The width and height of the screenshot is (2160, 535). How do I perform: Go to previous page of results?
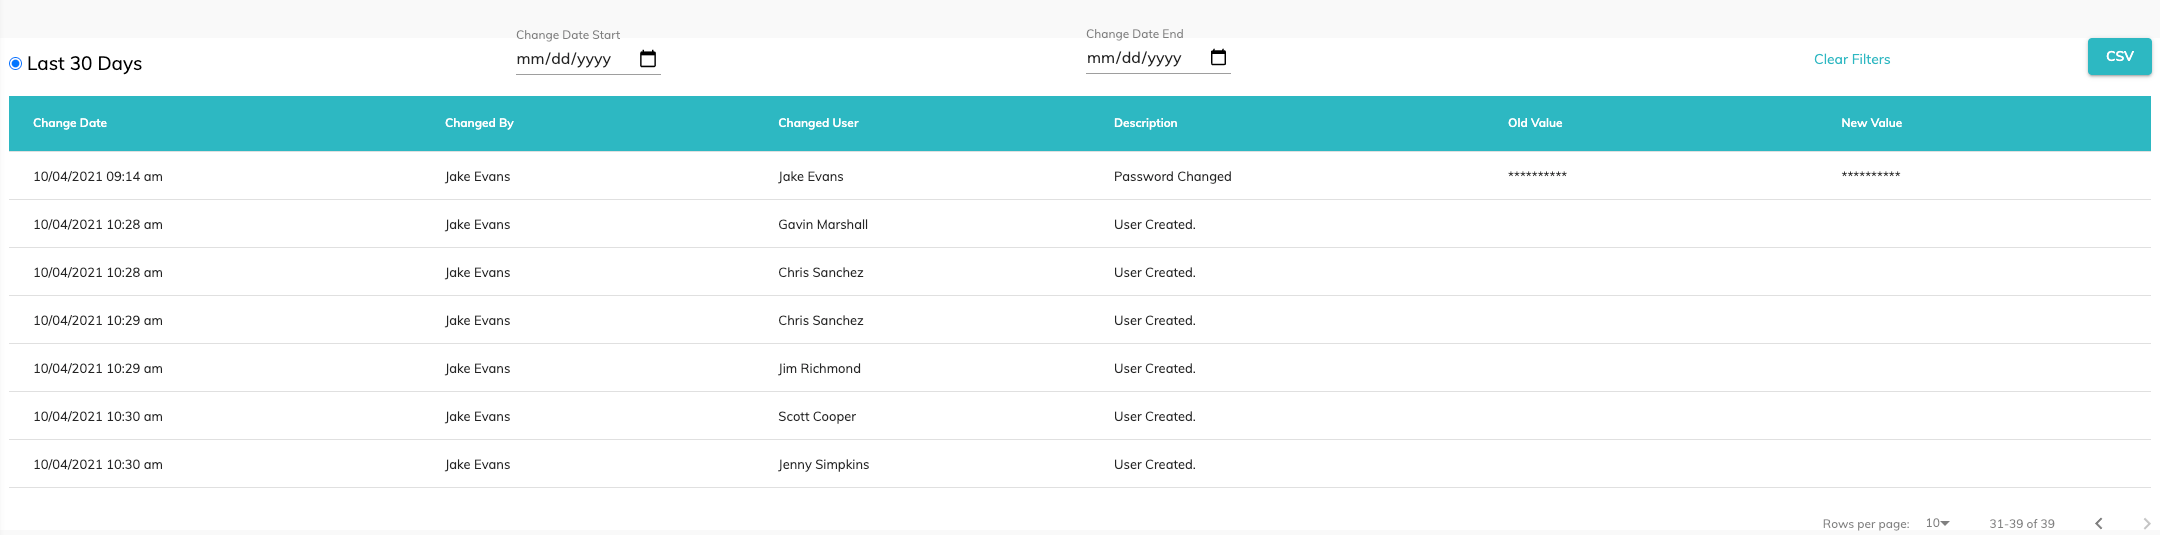(2098, 523)
